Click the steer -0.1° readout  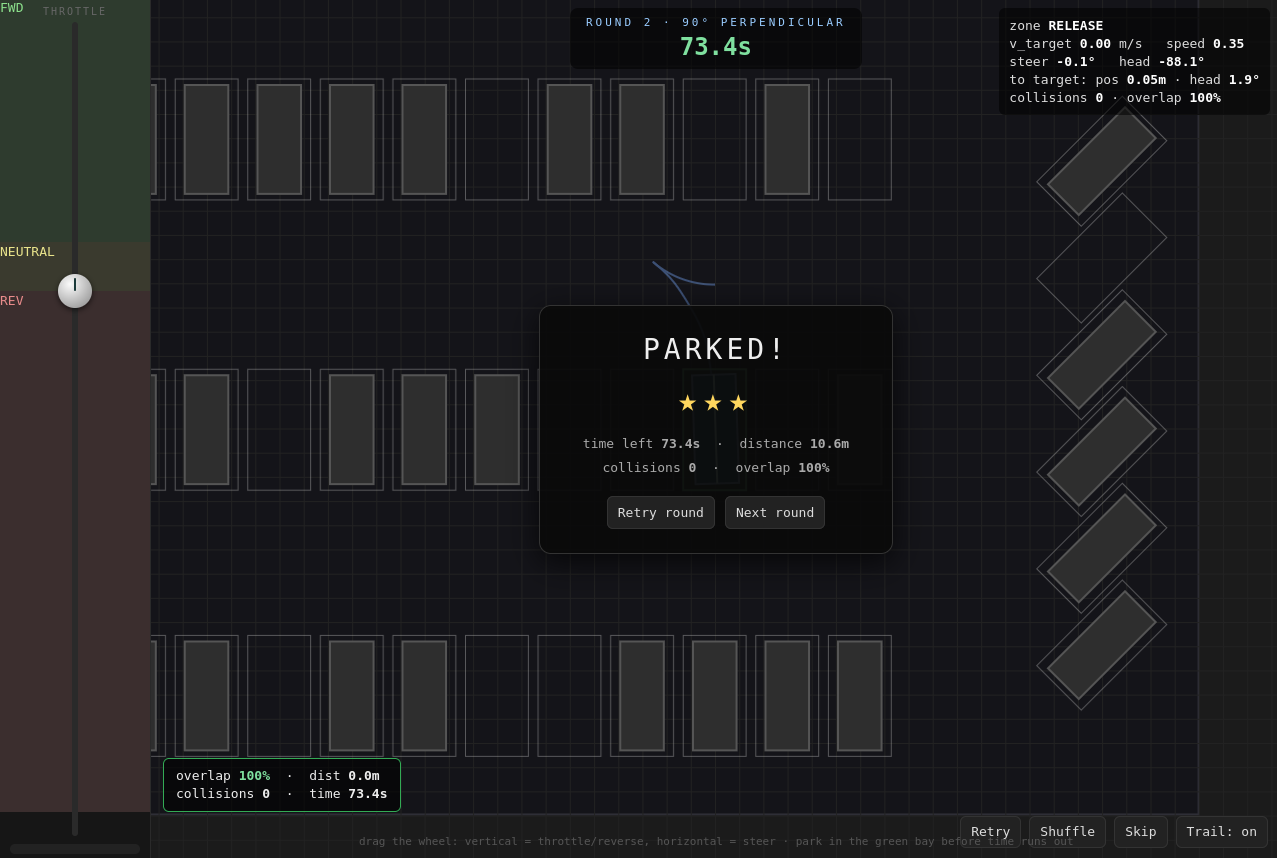click(x=1052, y=61)
